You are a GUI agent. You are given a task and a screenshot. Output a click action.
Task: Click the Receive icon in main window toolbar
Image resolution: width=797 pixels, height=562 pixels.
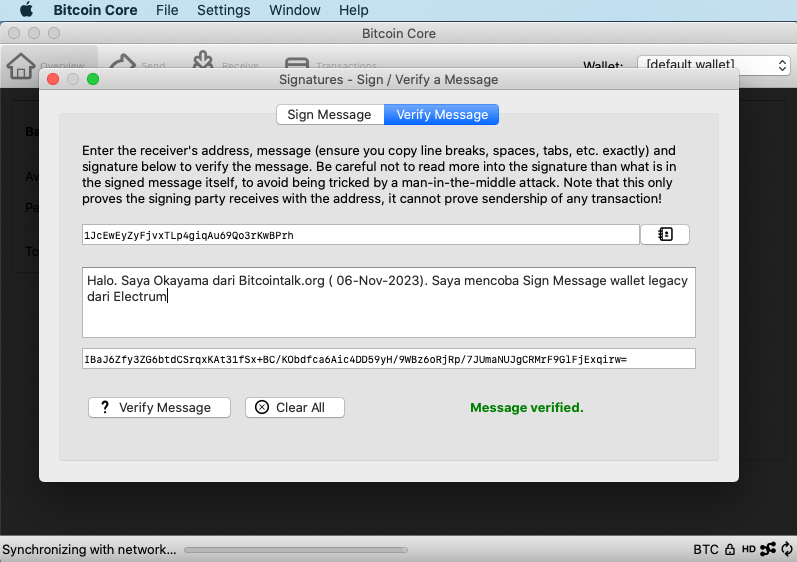(x=203, y=59)
